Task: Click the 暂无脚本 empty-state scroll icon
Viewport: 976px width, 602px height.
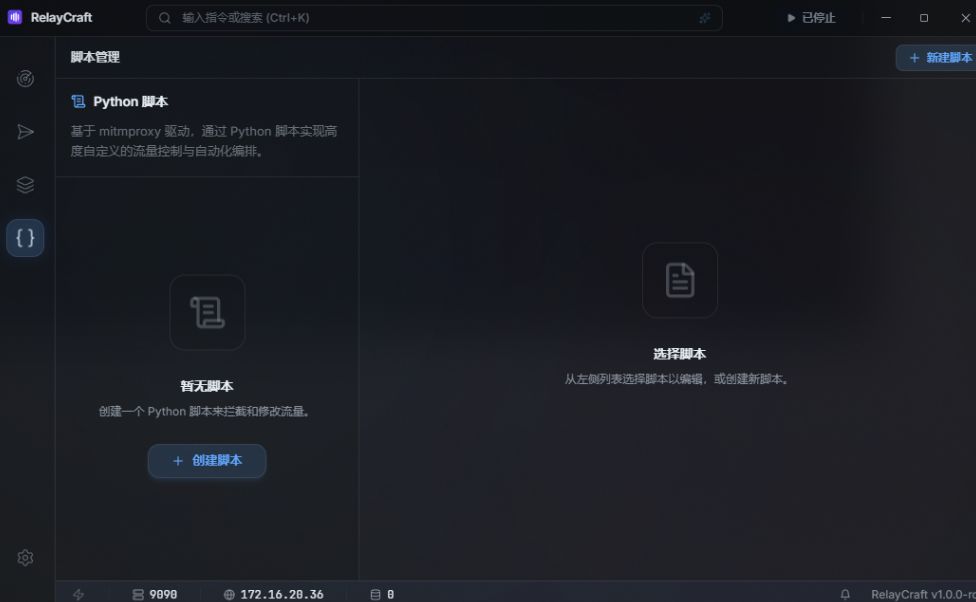Action: 207,313
